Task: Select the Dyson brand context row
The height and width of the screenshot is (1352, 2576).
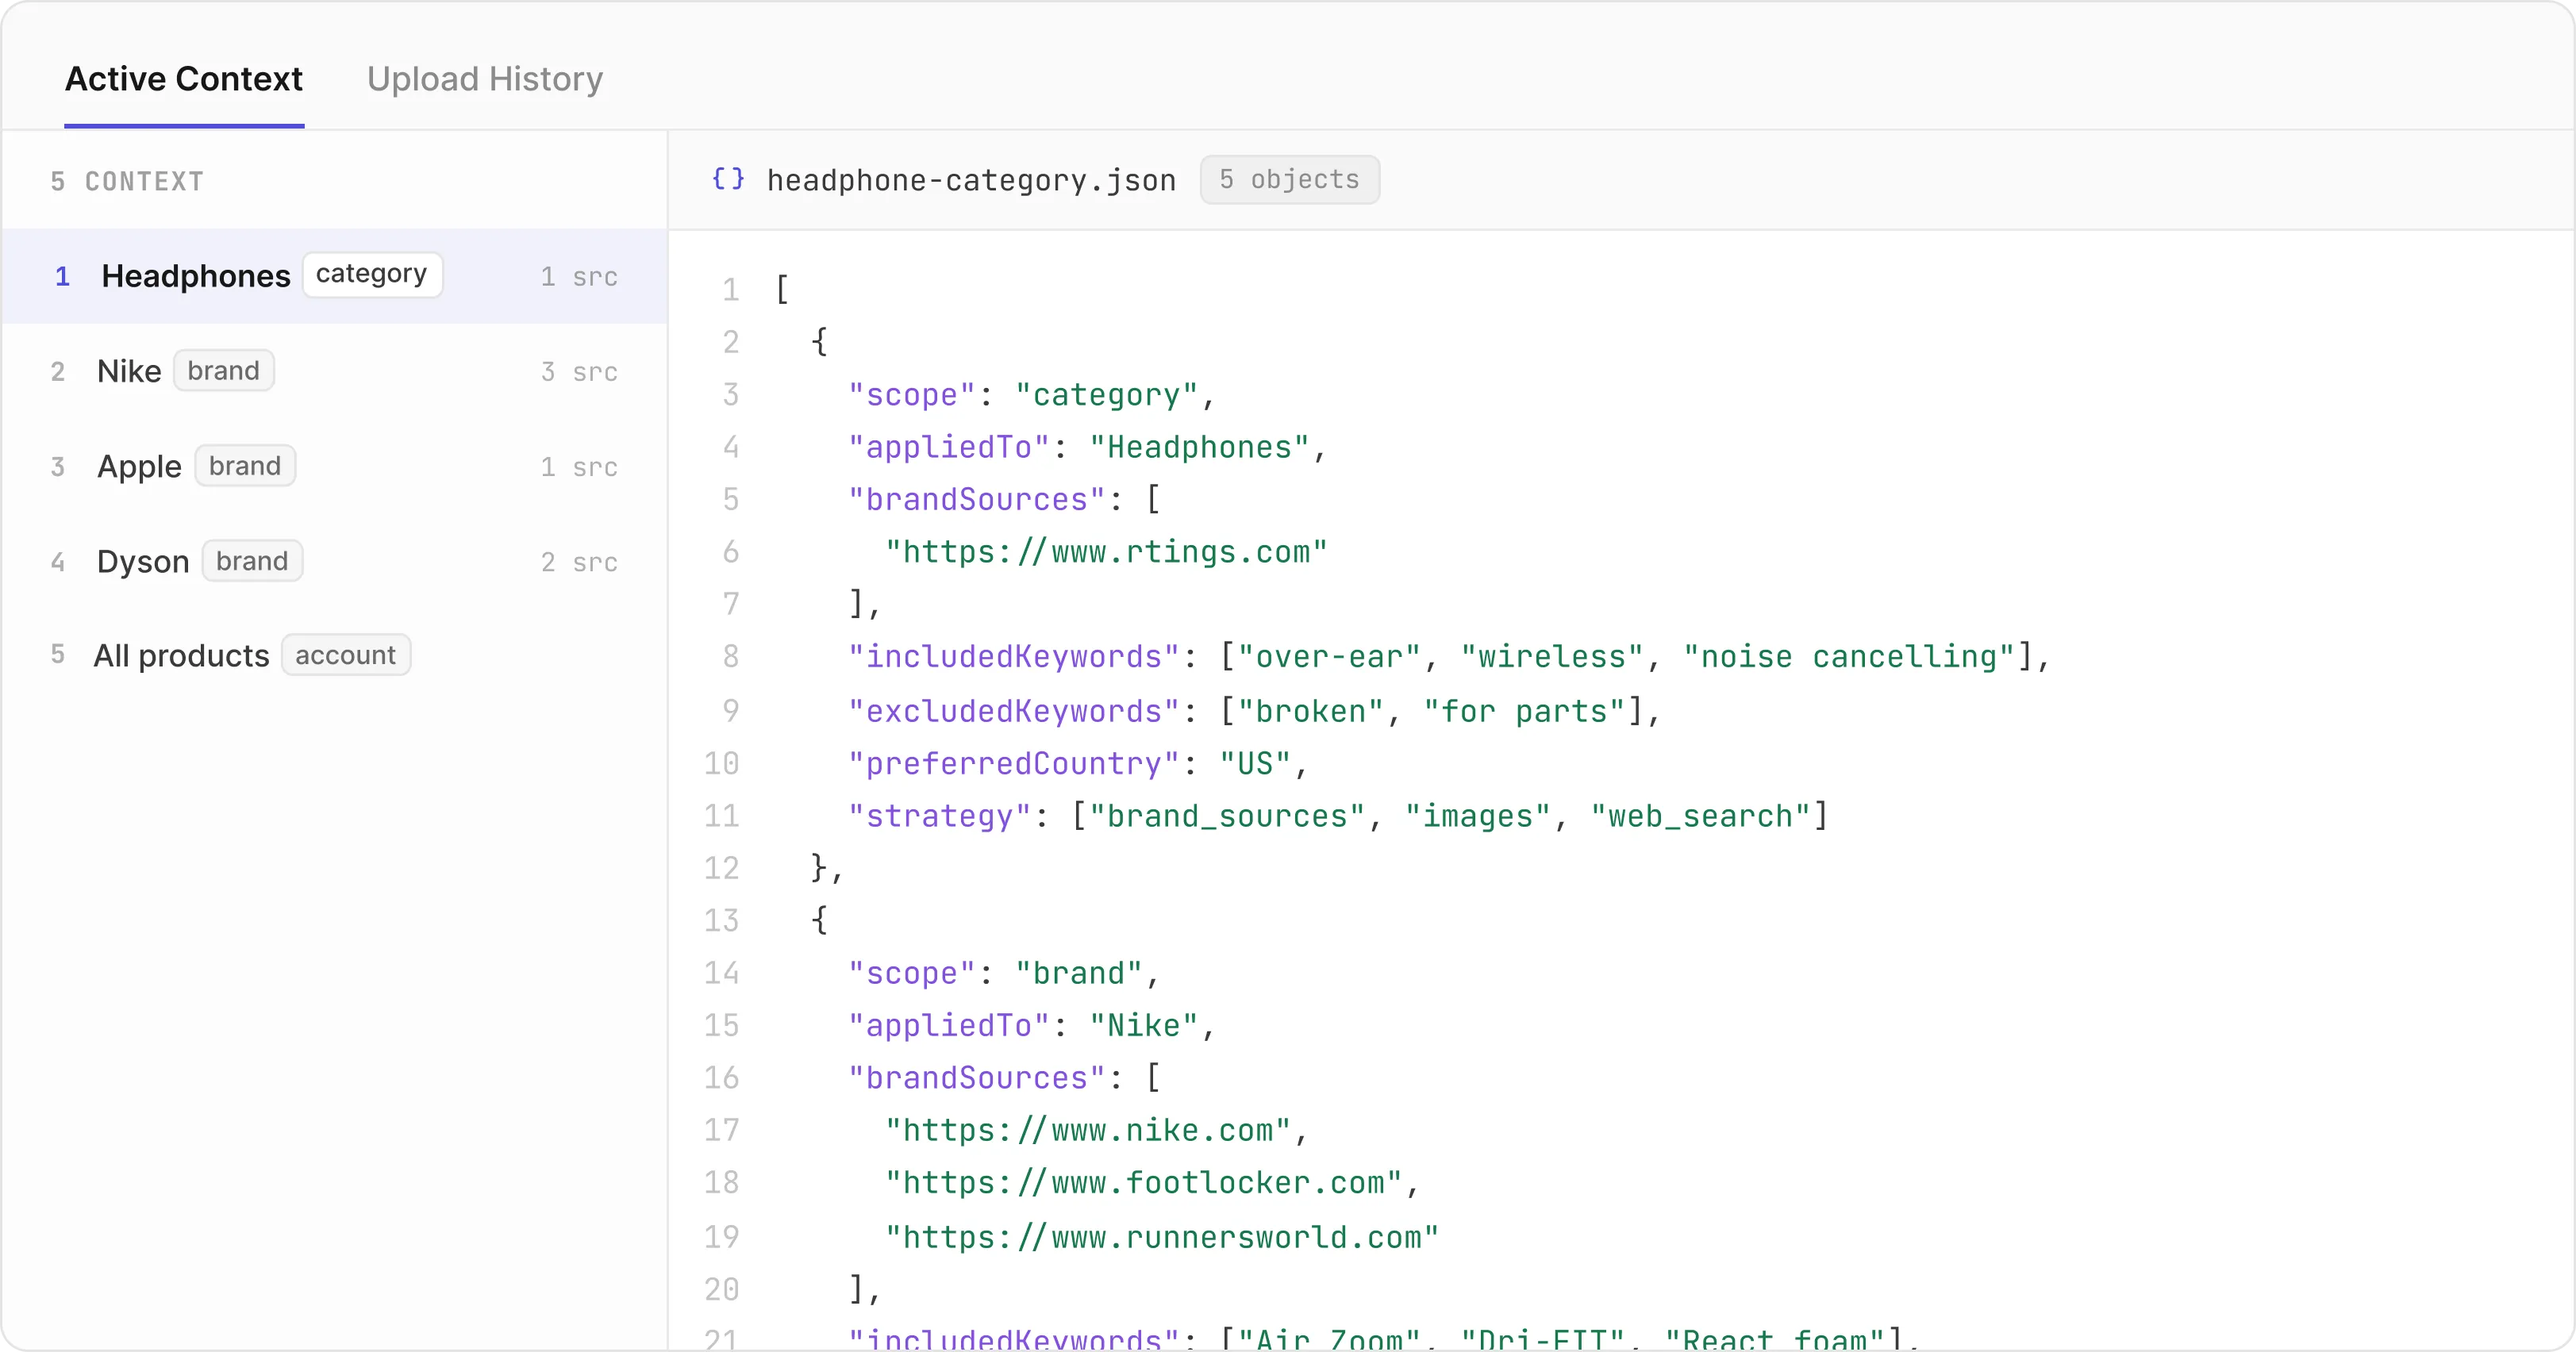Action: (x=335, y=561)
